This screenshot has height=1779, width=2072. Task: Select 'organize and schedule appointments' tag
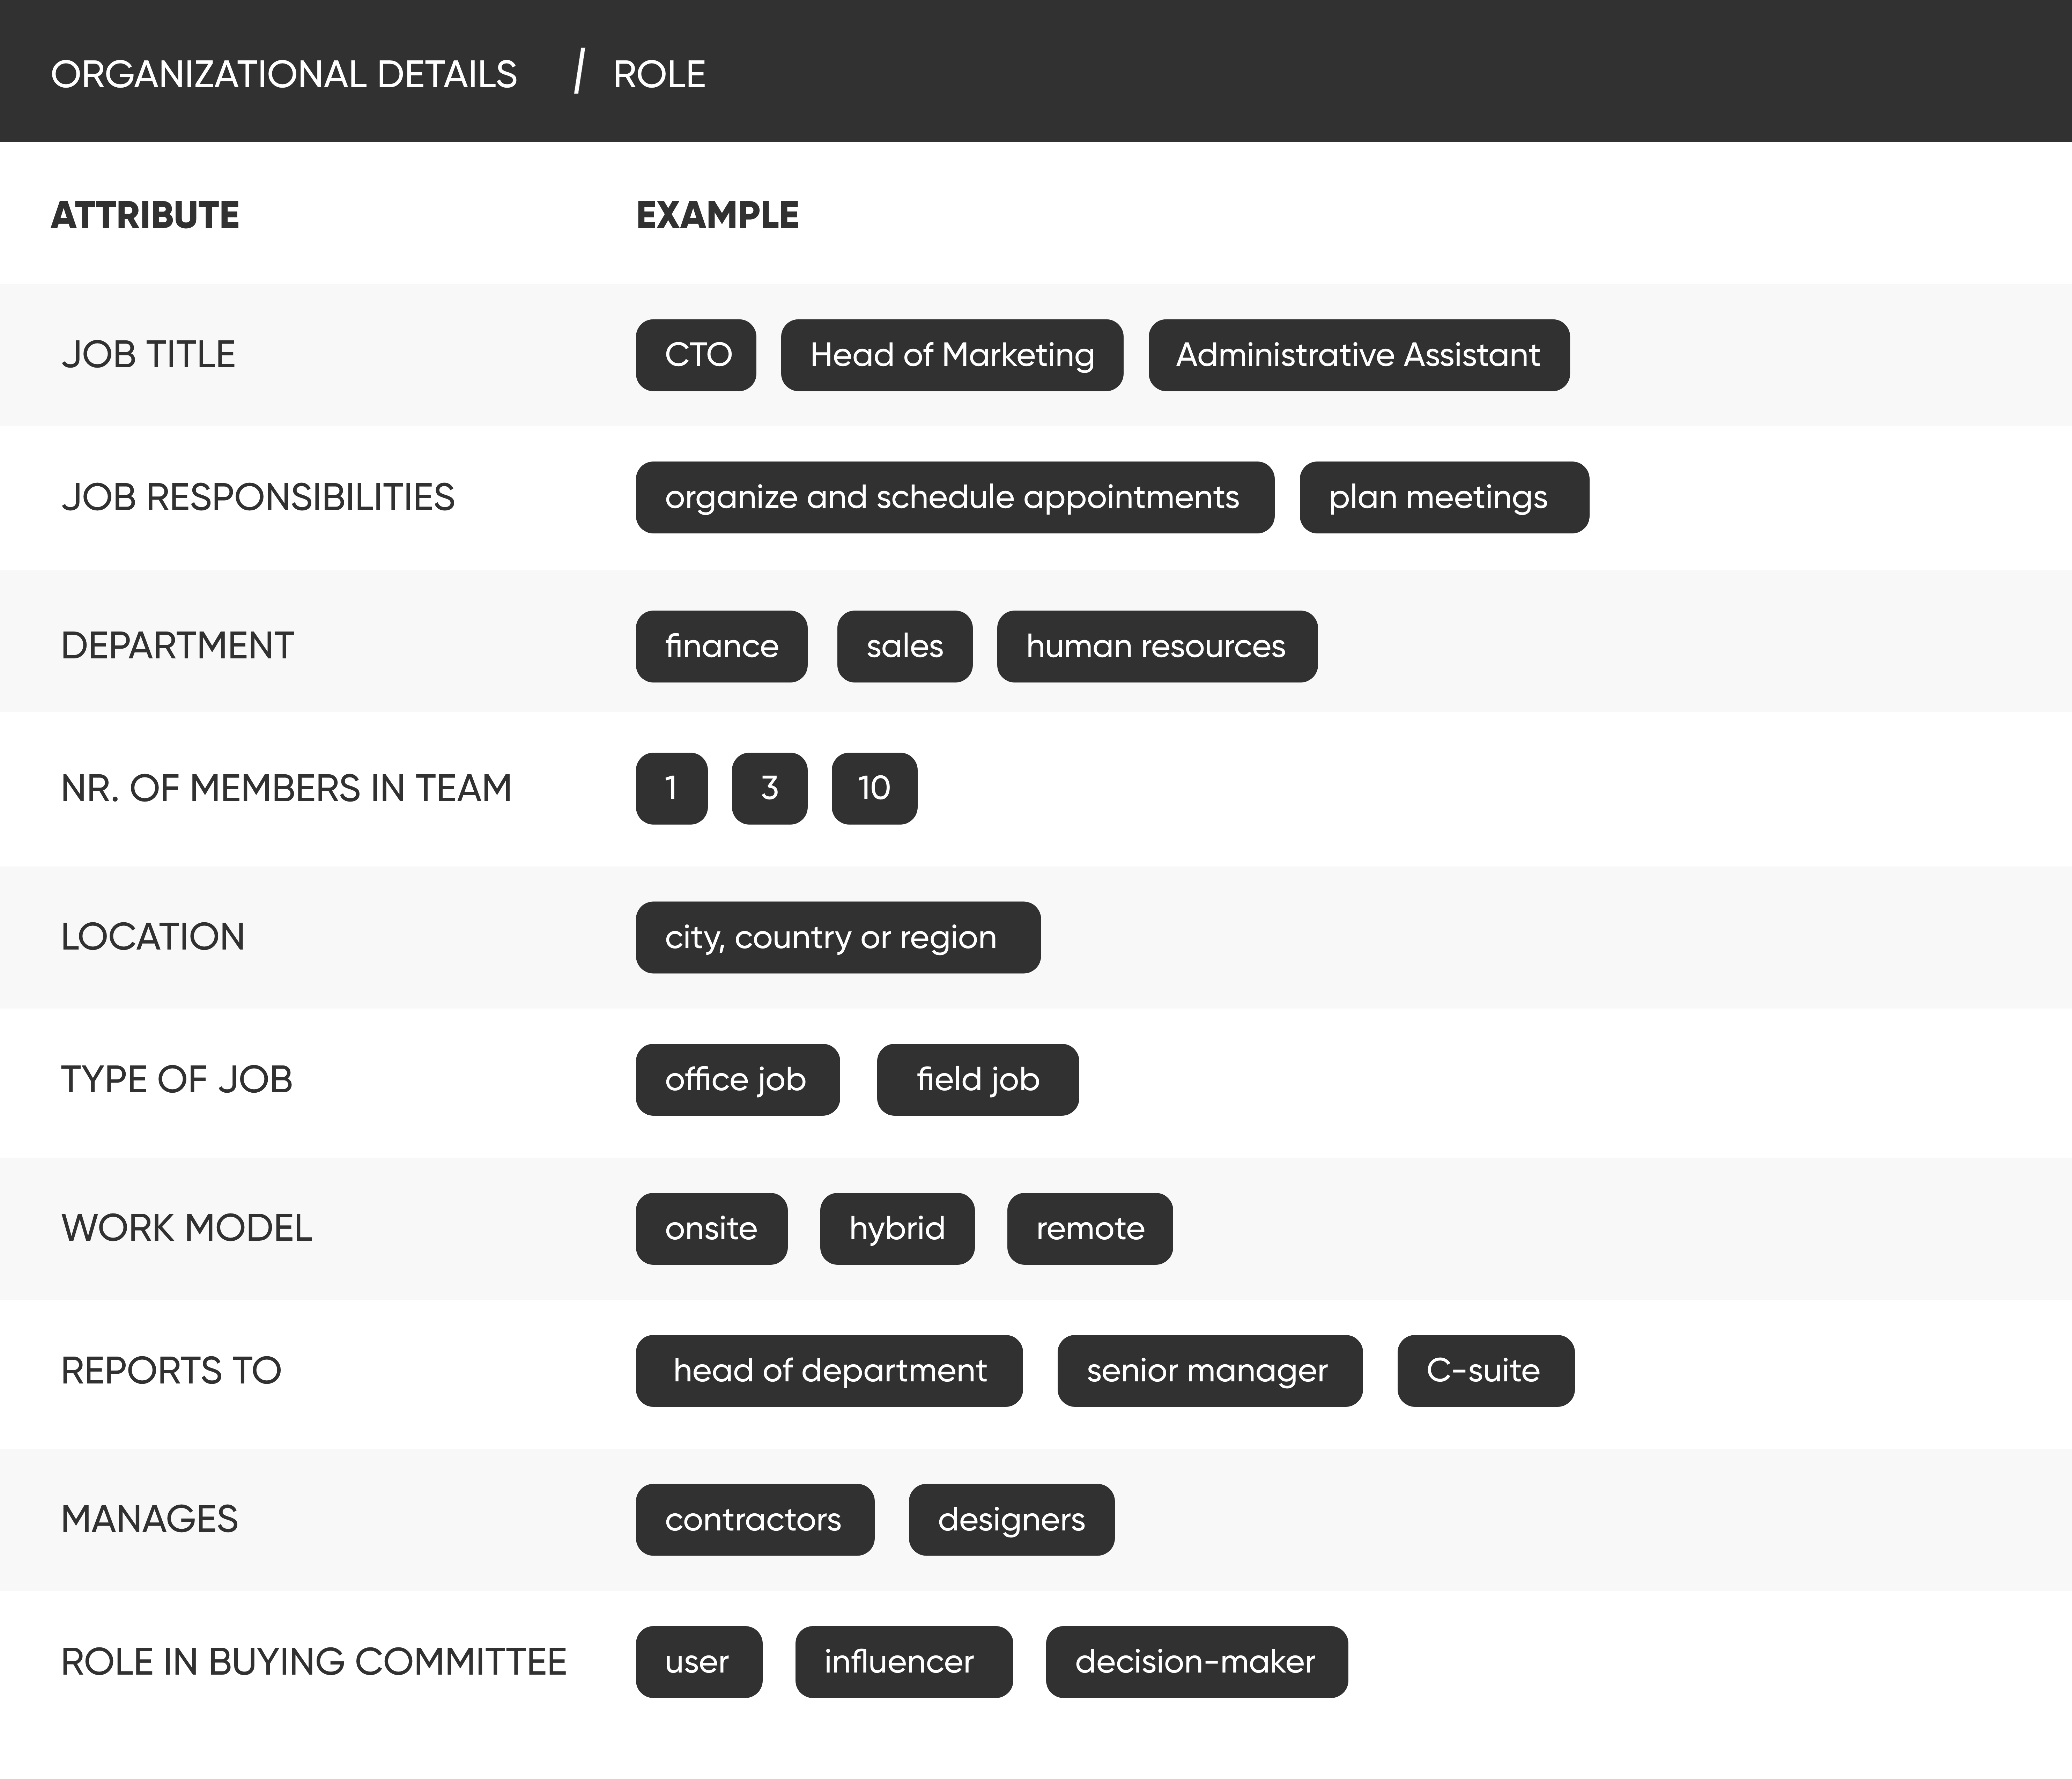click(x=954, y=497)
